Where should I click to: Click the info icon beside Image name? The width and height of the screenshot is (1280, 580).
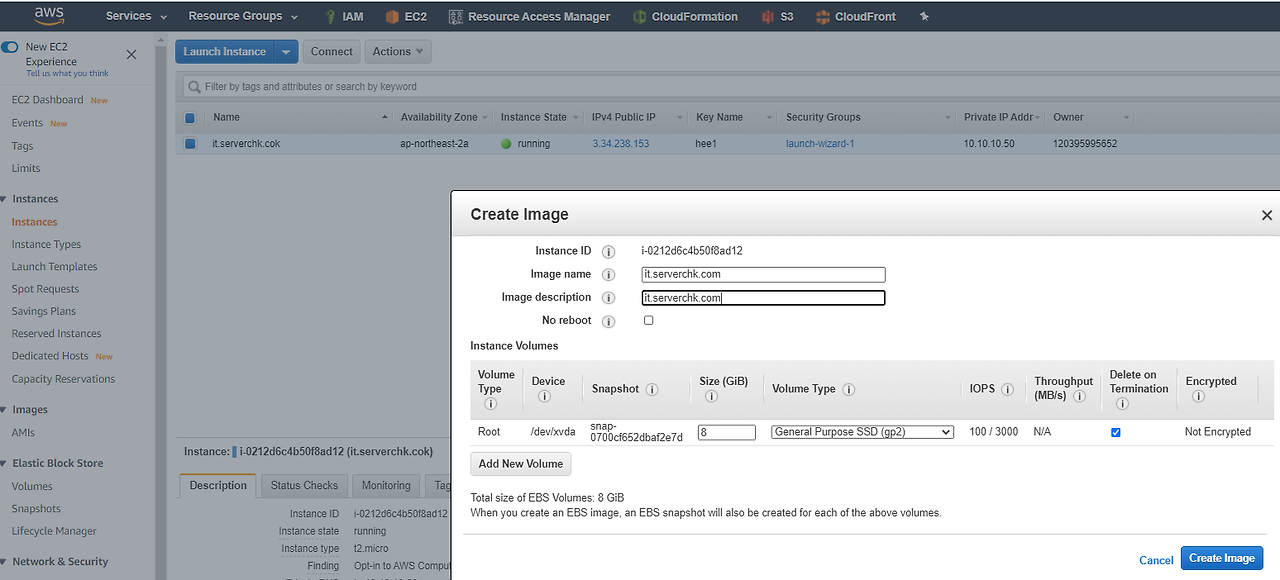pos(608,275)
